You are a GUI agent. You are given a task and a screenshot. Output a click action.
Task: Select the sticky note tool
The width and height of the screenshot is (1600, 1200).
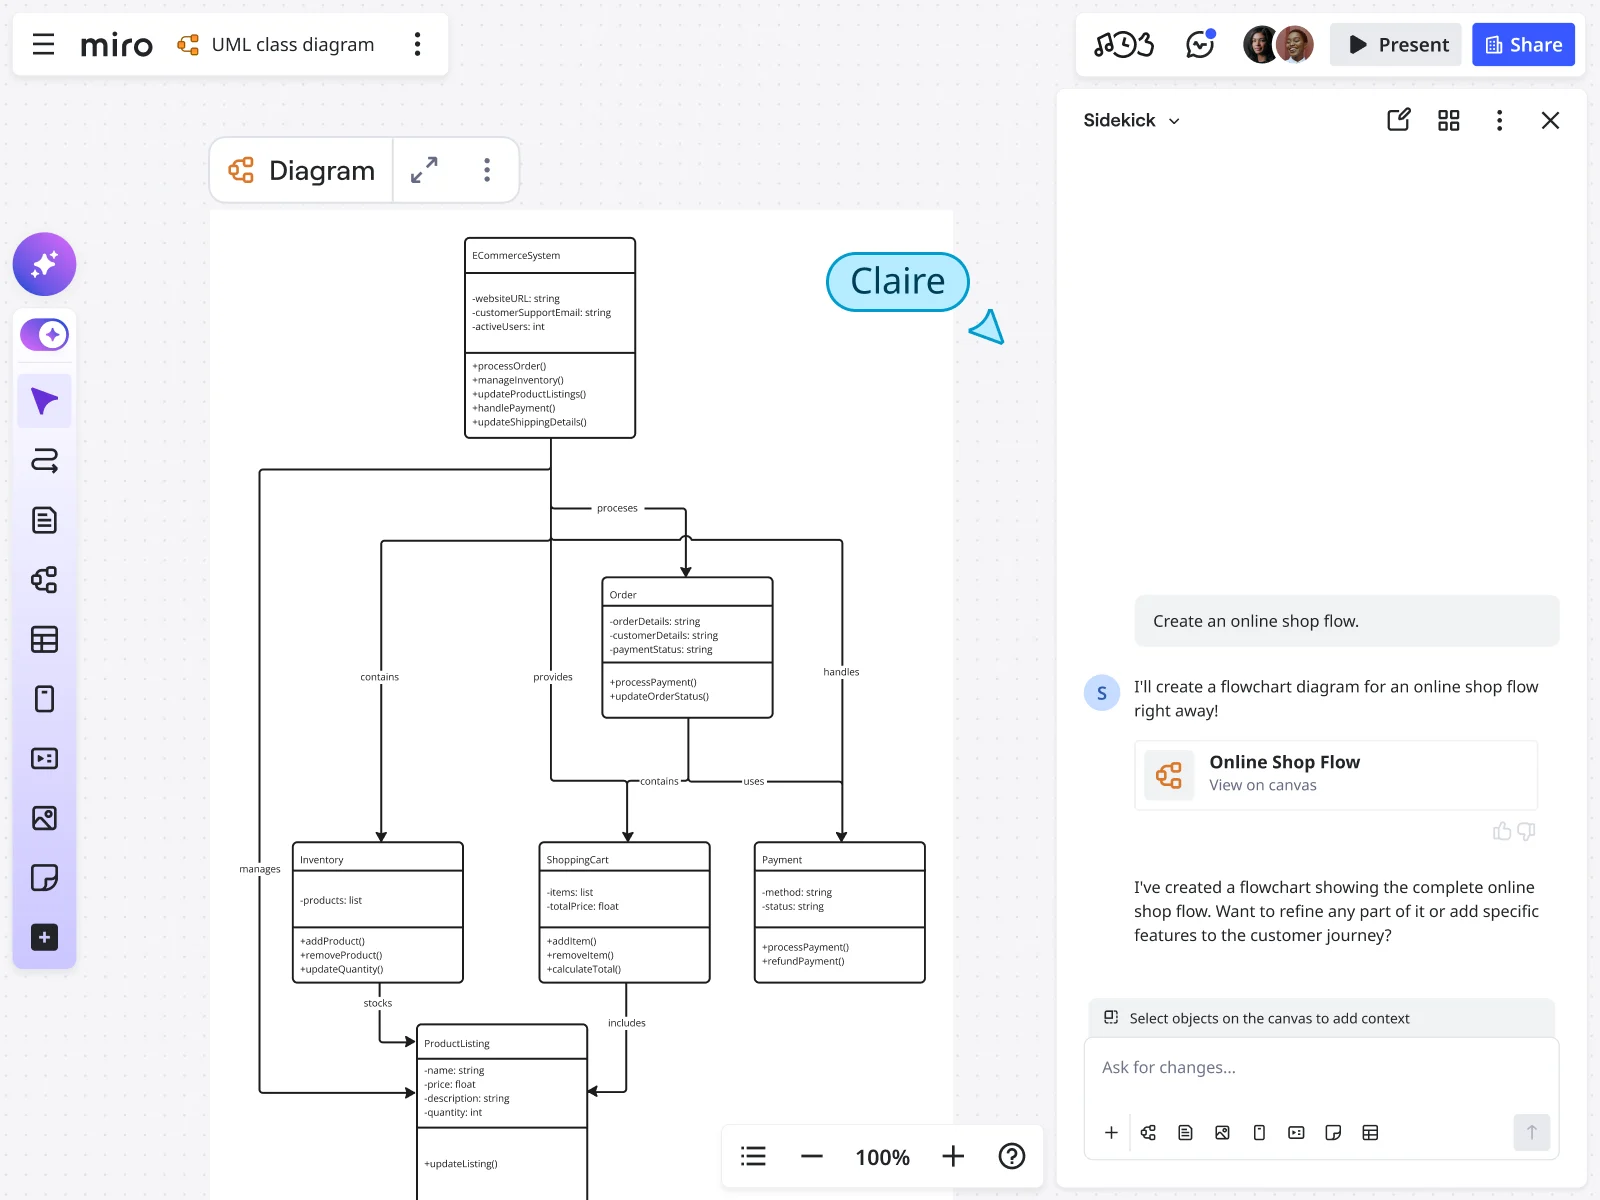pos(44,878)
